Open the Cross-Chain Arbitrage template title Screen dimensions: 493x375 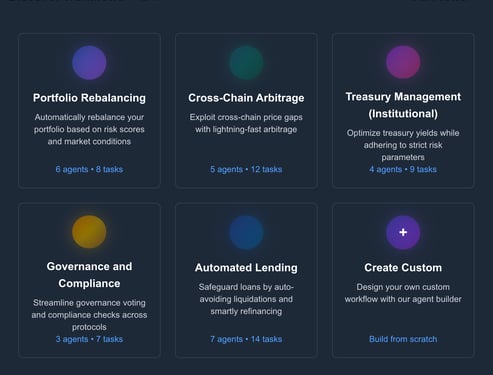[246, 98]
